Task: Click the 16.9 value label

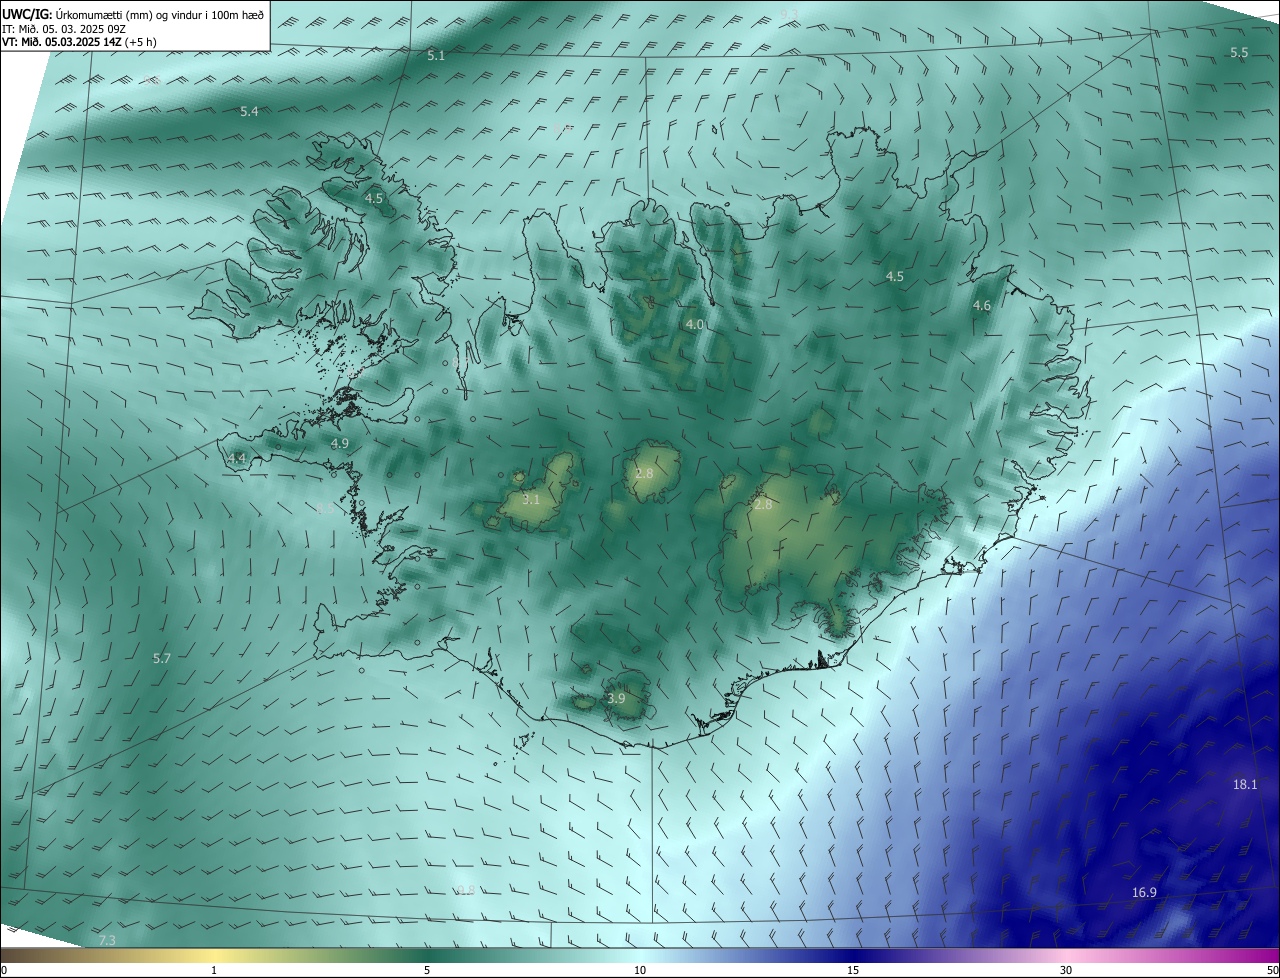Action: 1144,893
